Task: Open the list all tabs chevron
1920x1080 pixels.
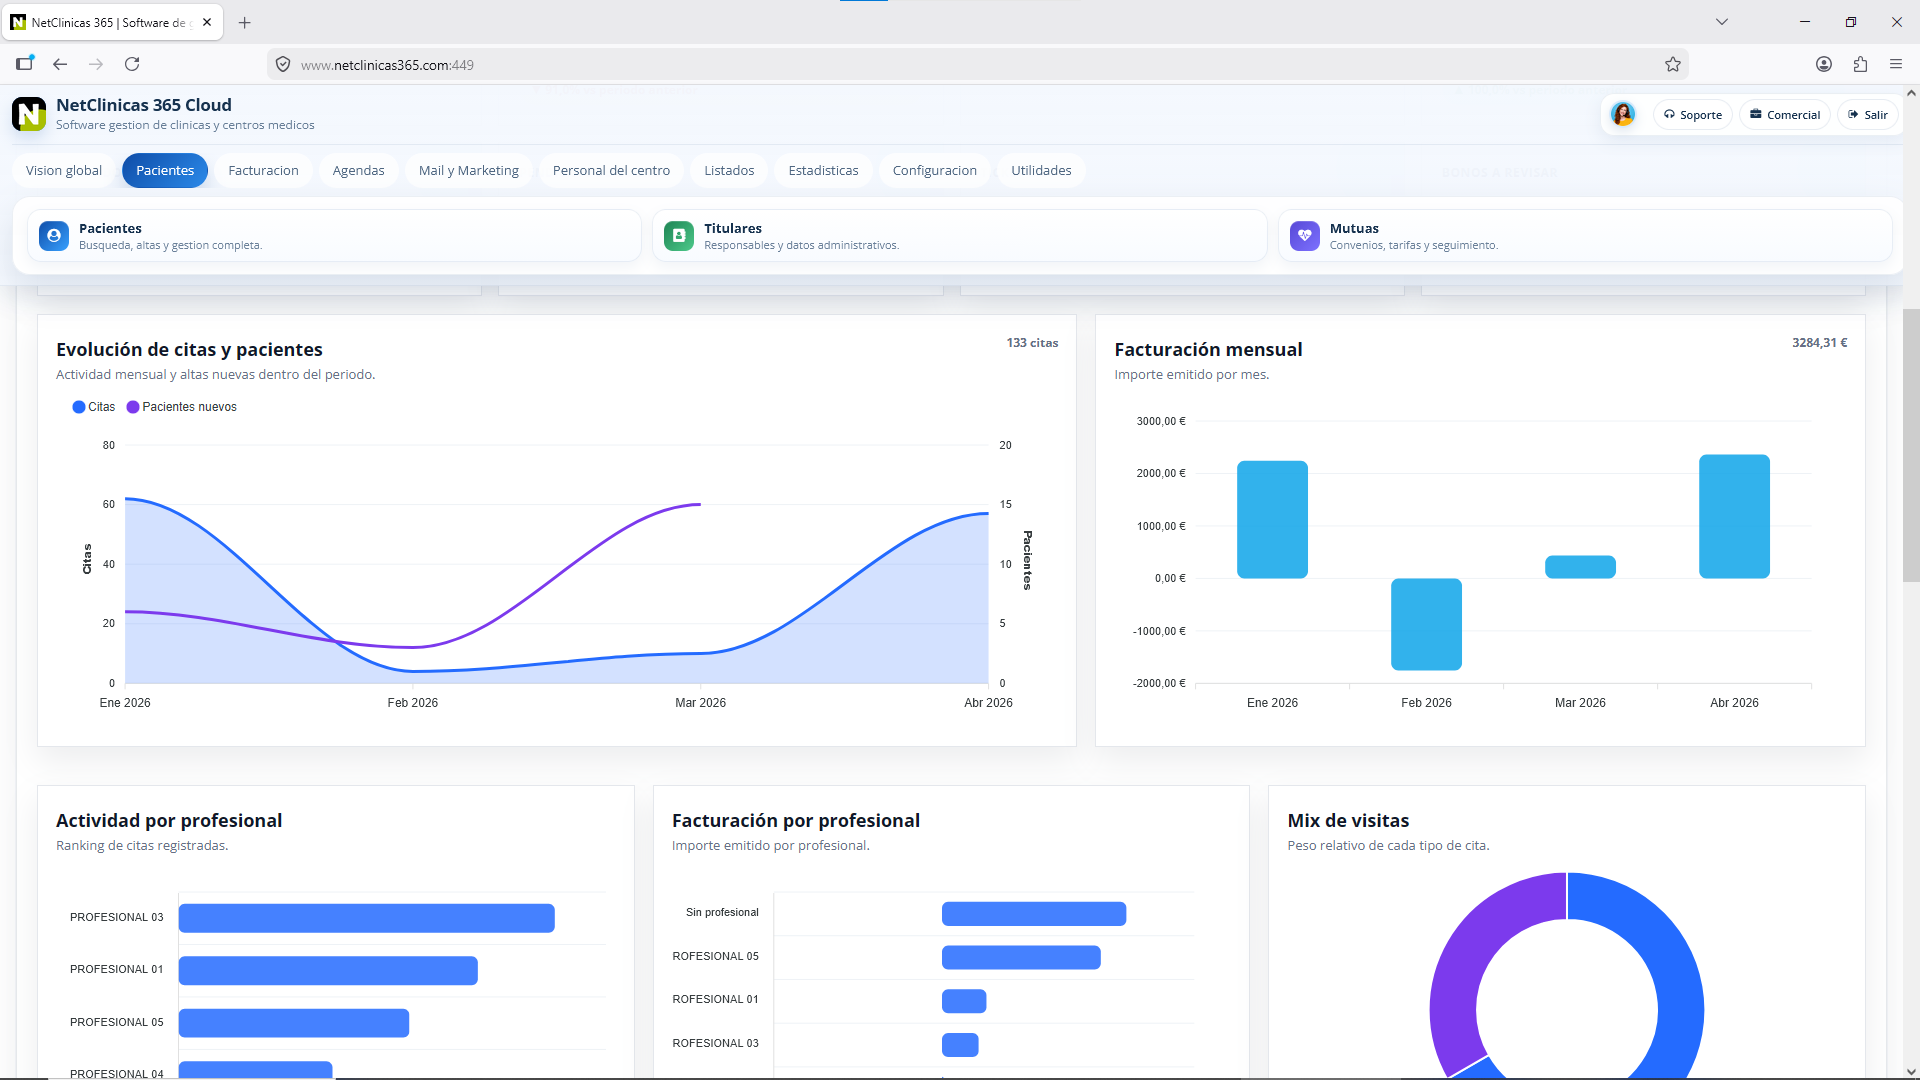Action: [1722, 22]
